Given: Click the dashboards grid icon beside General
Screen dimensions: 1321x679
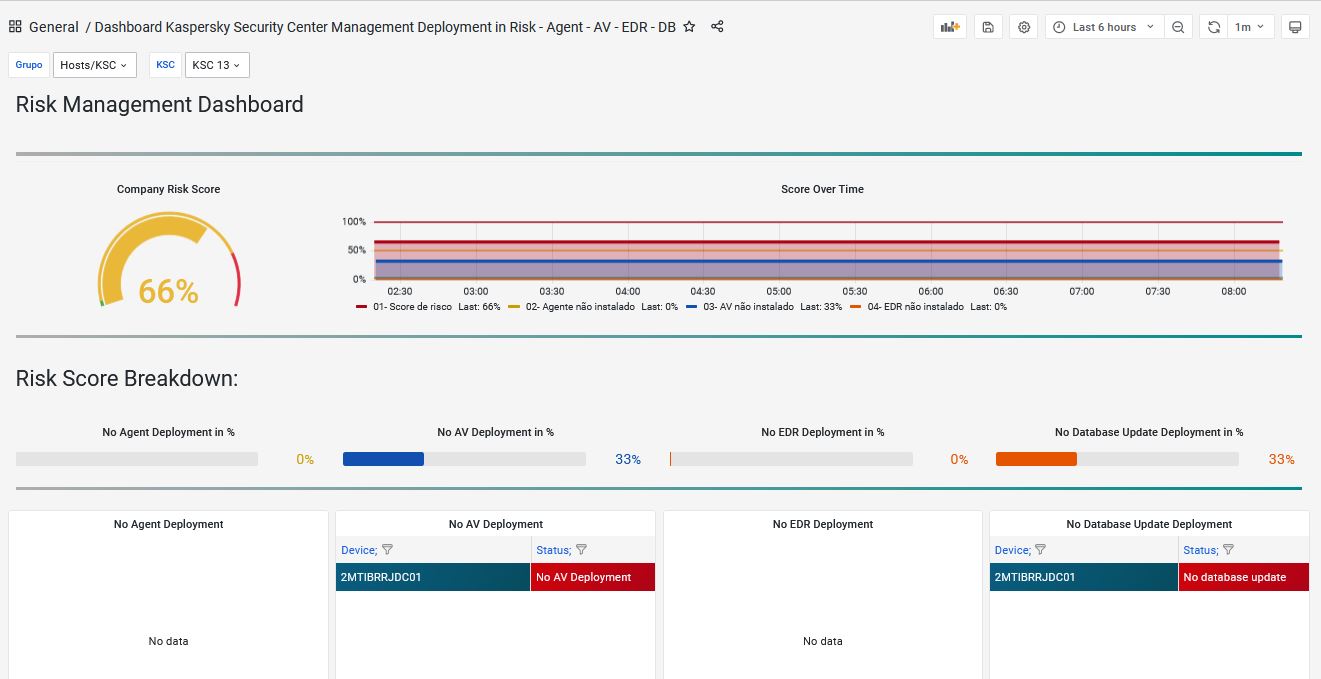Looking at the screenshot, I should click(x=15, y=27).
